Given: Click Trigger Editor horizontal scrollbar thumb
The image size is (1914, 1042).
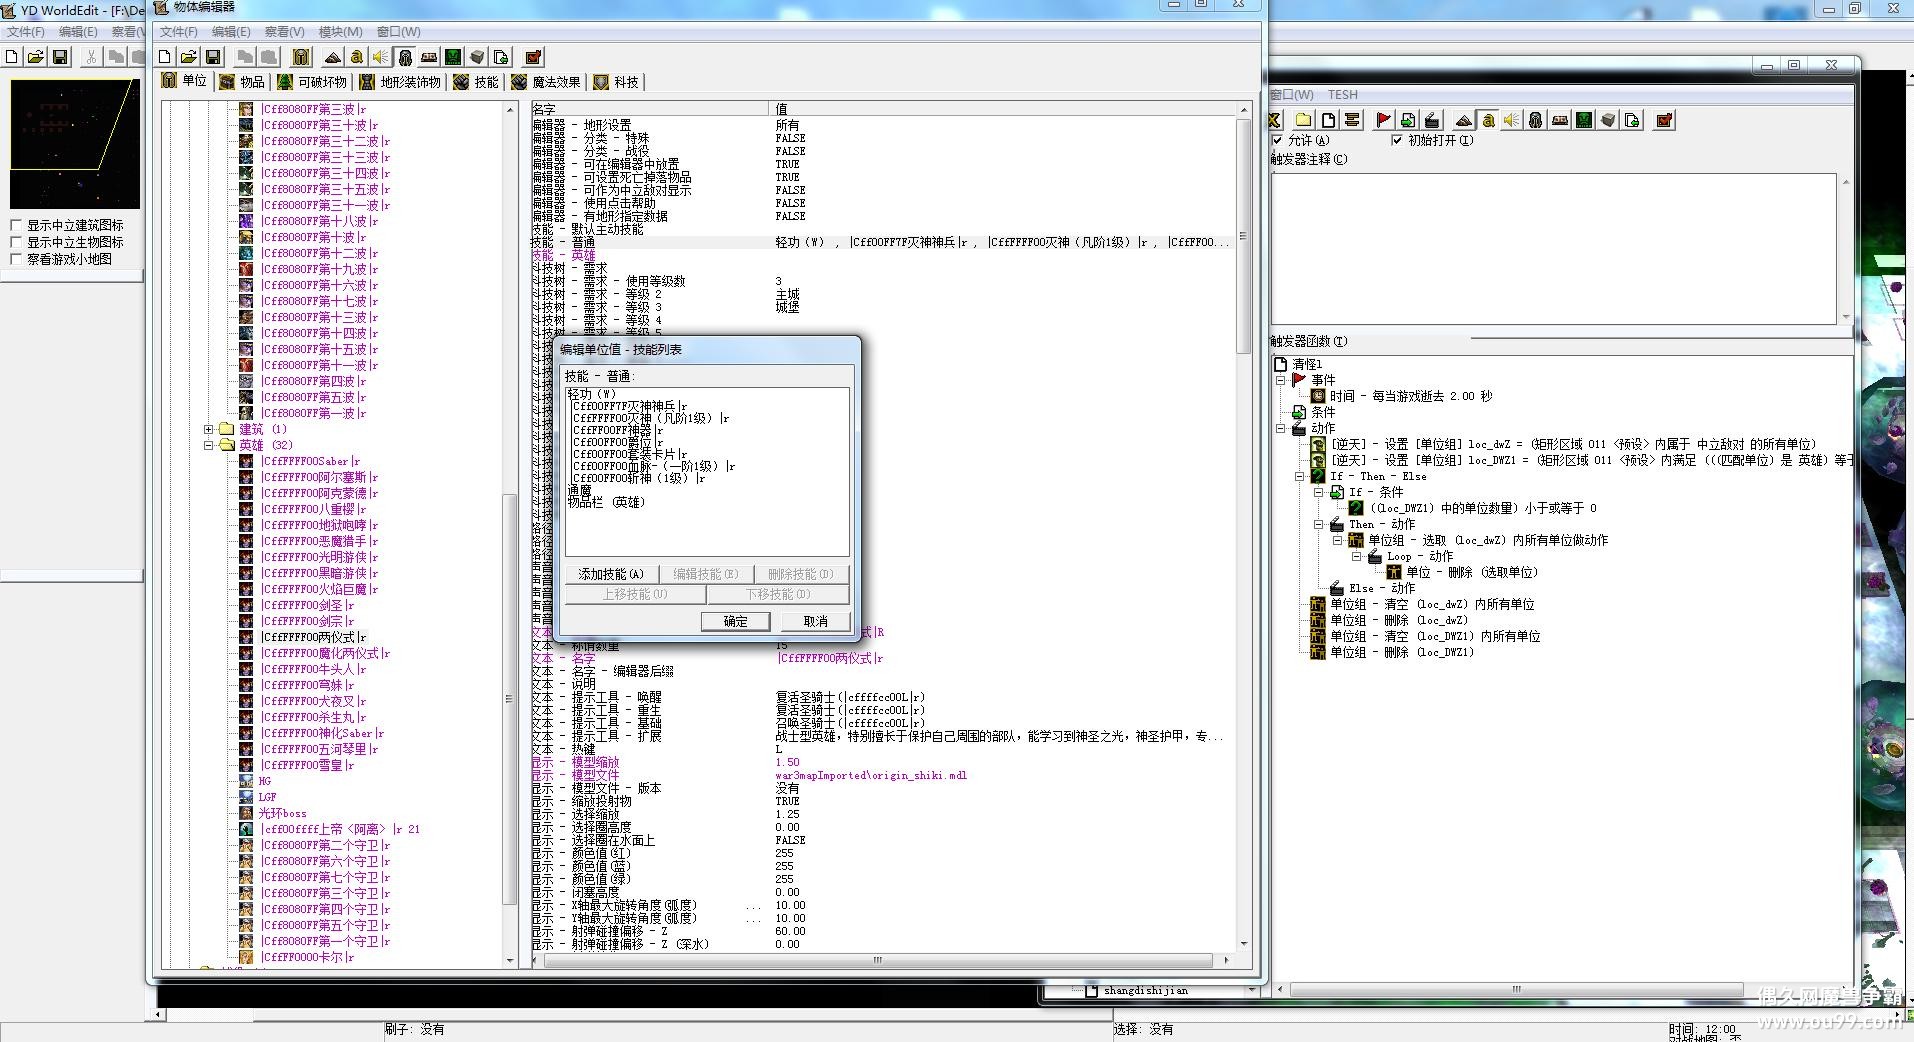Looking at the screenshot, I should click(1516, 990).
